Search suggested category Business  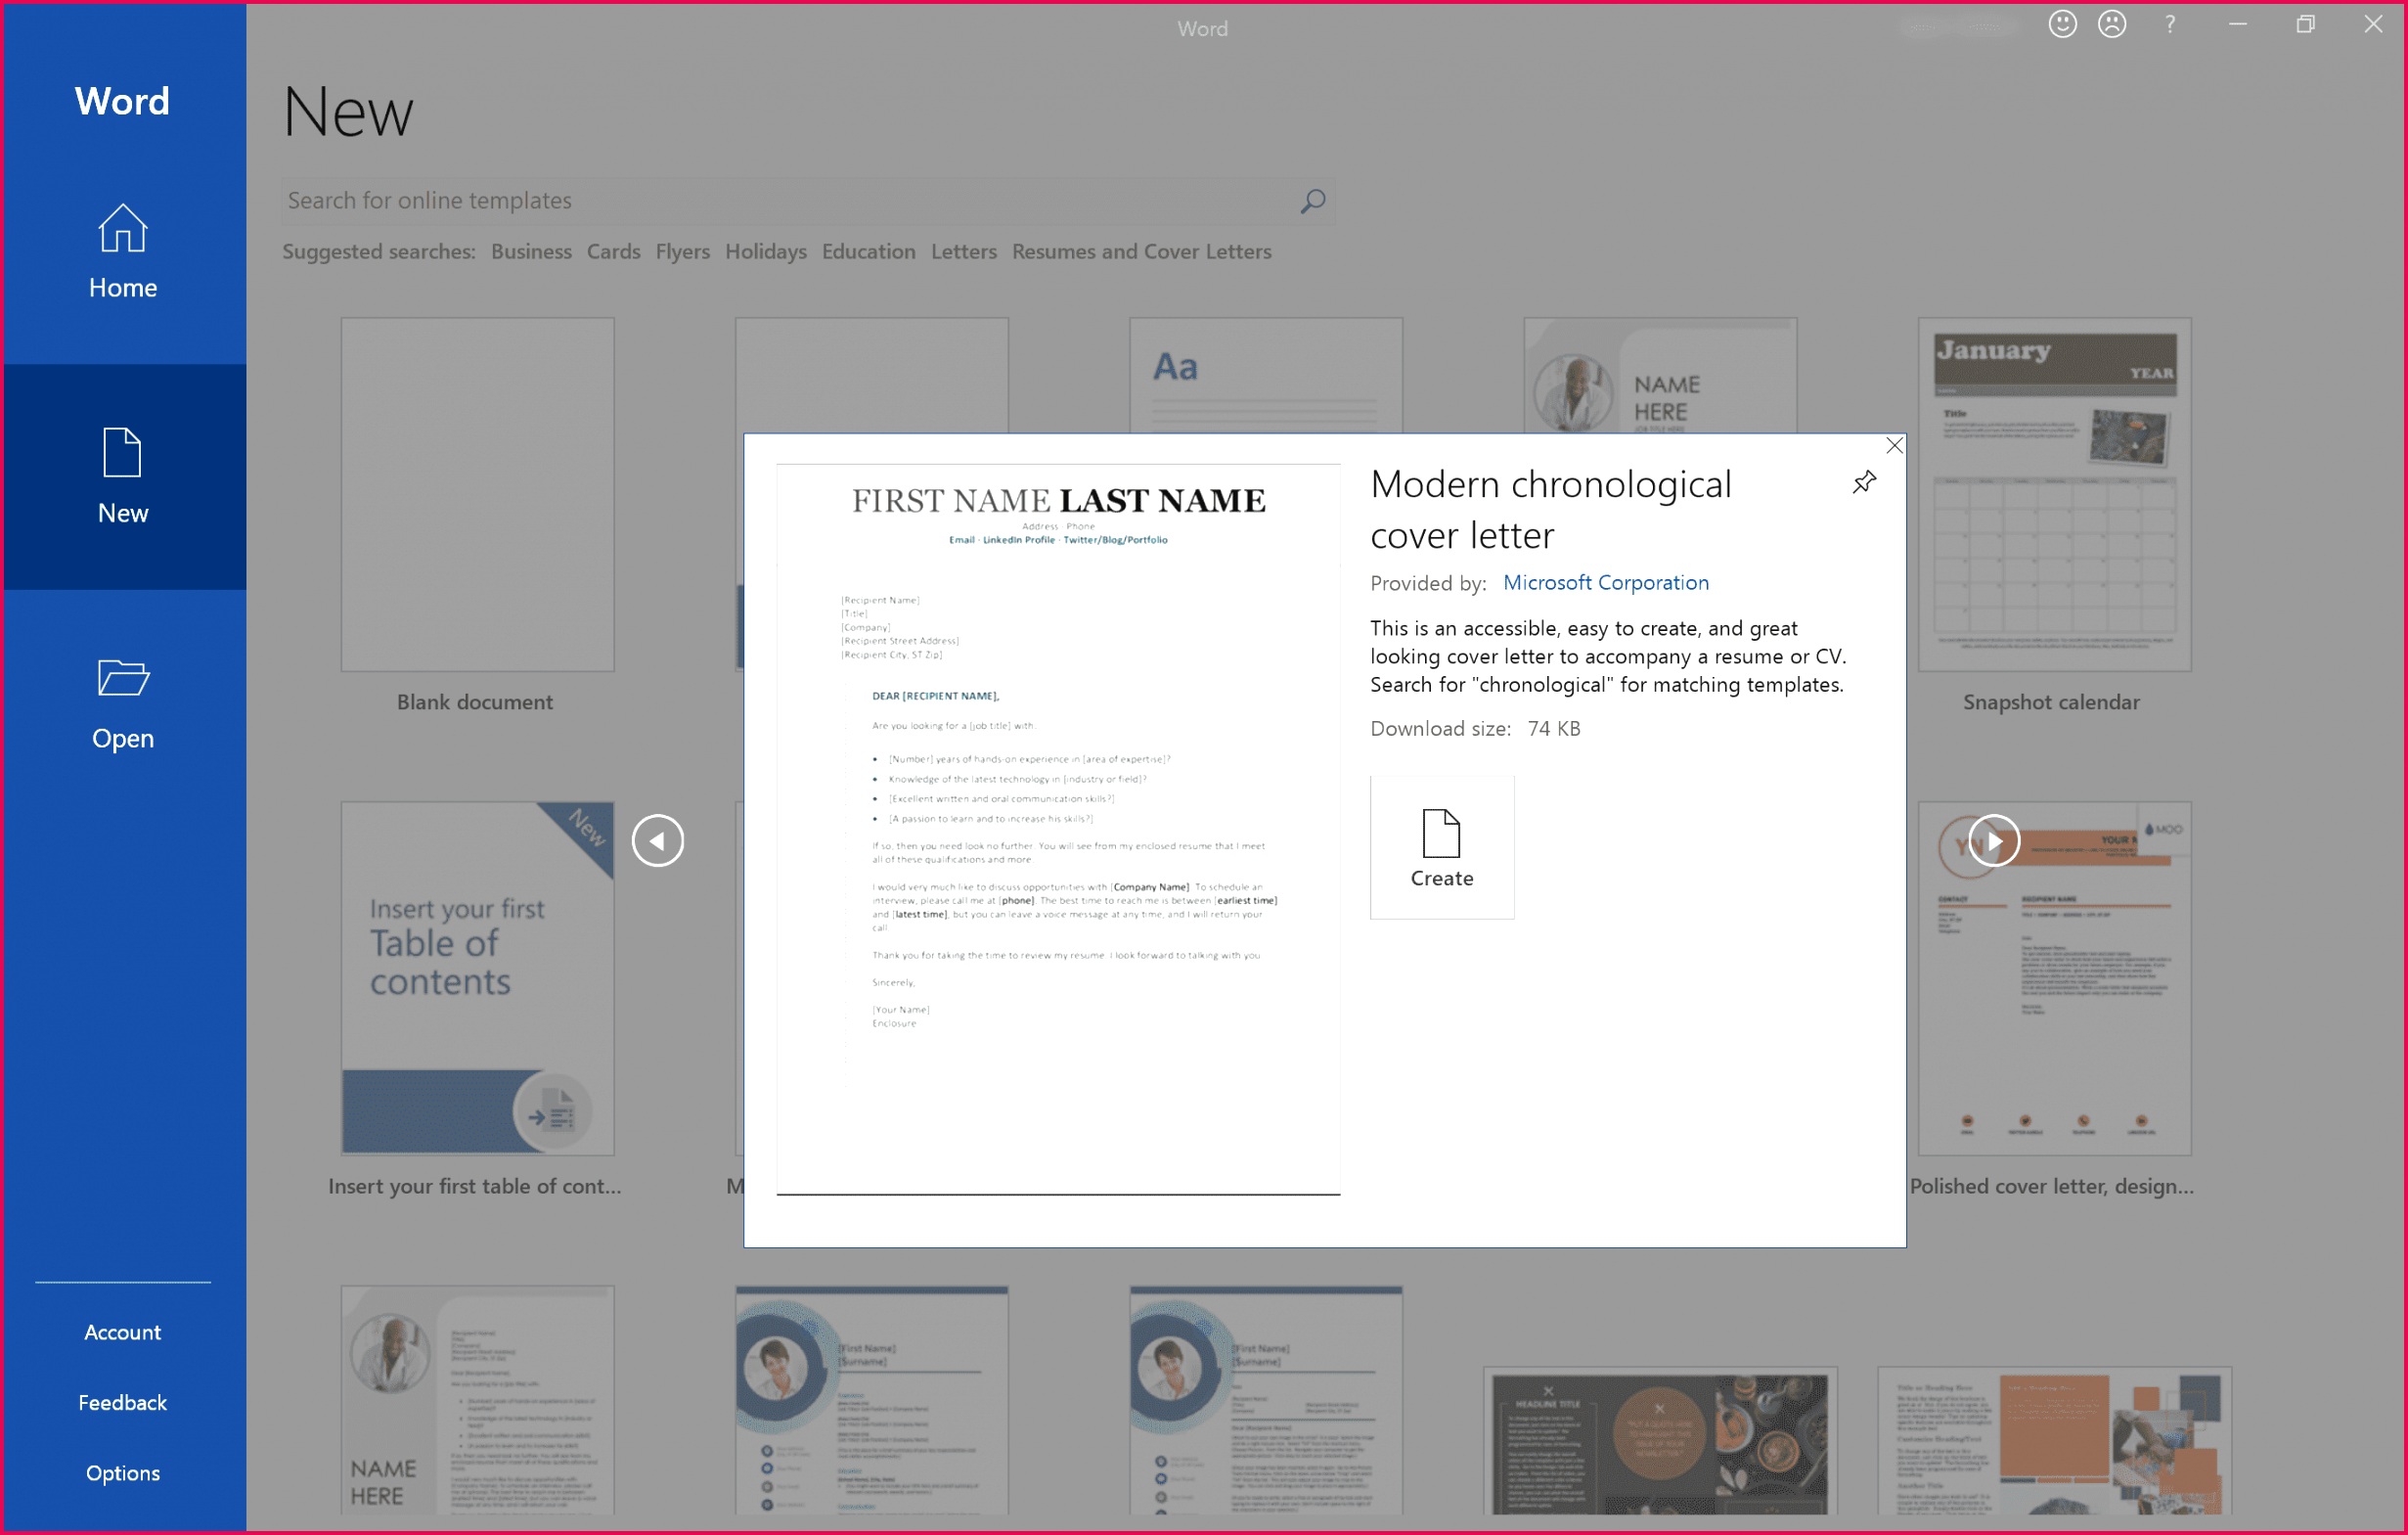pyautogui.click(x=531, y=252)
